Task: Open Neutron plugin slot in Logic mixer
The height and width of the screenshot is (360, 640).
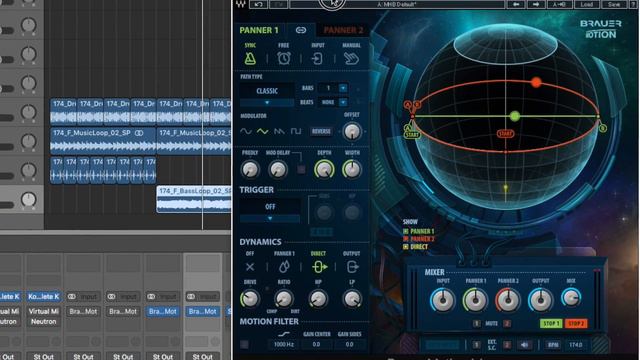Action: click(x=44, y=322)
